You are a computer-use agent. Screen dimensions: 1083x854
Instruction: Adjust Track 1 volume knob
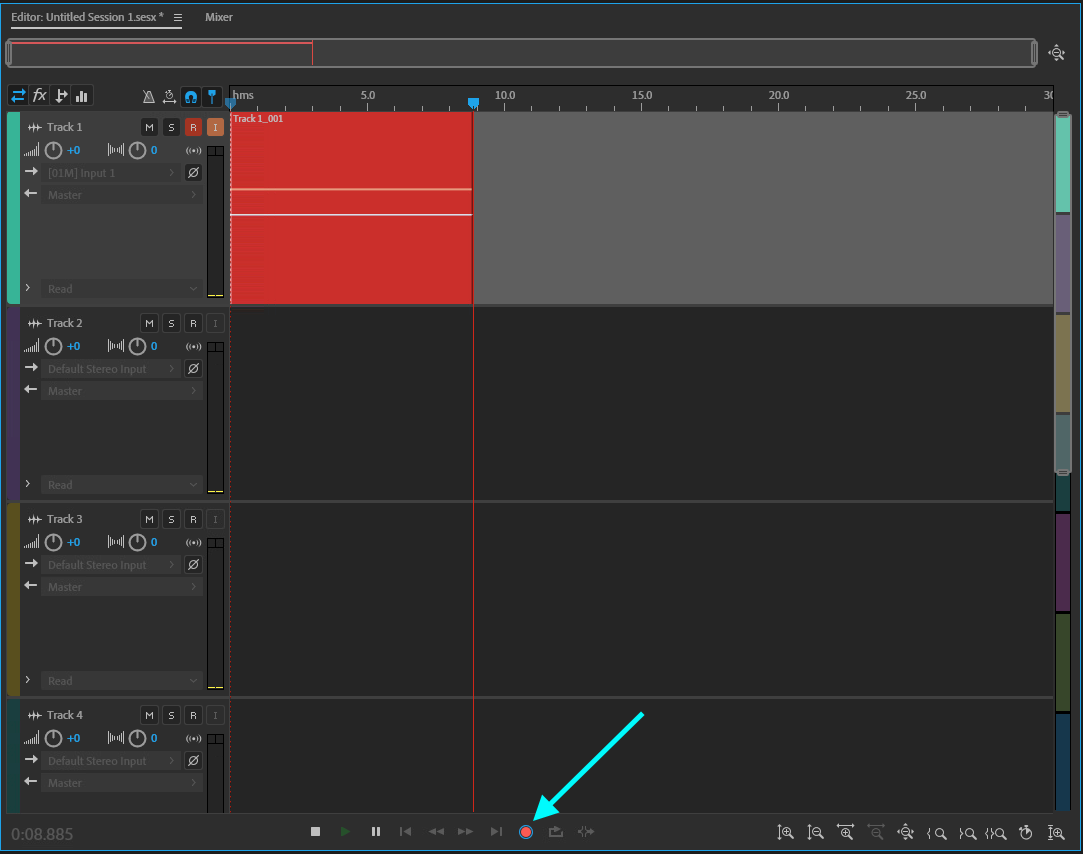click(53, 150)
